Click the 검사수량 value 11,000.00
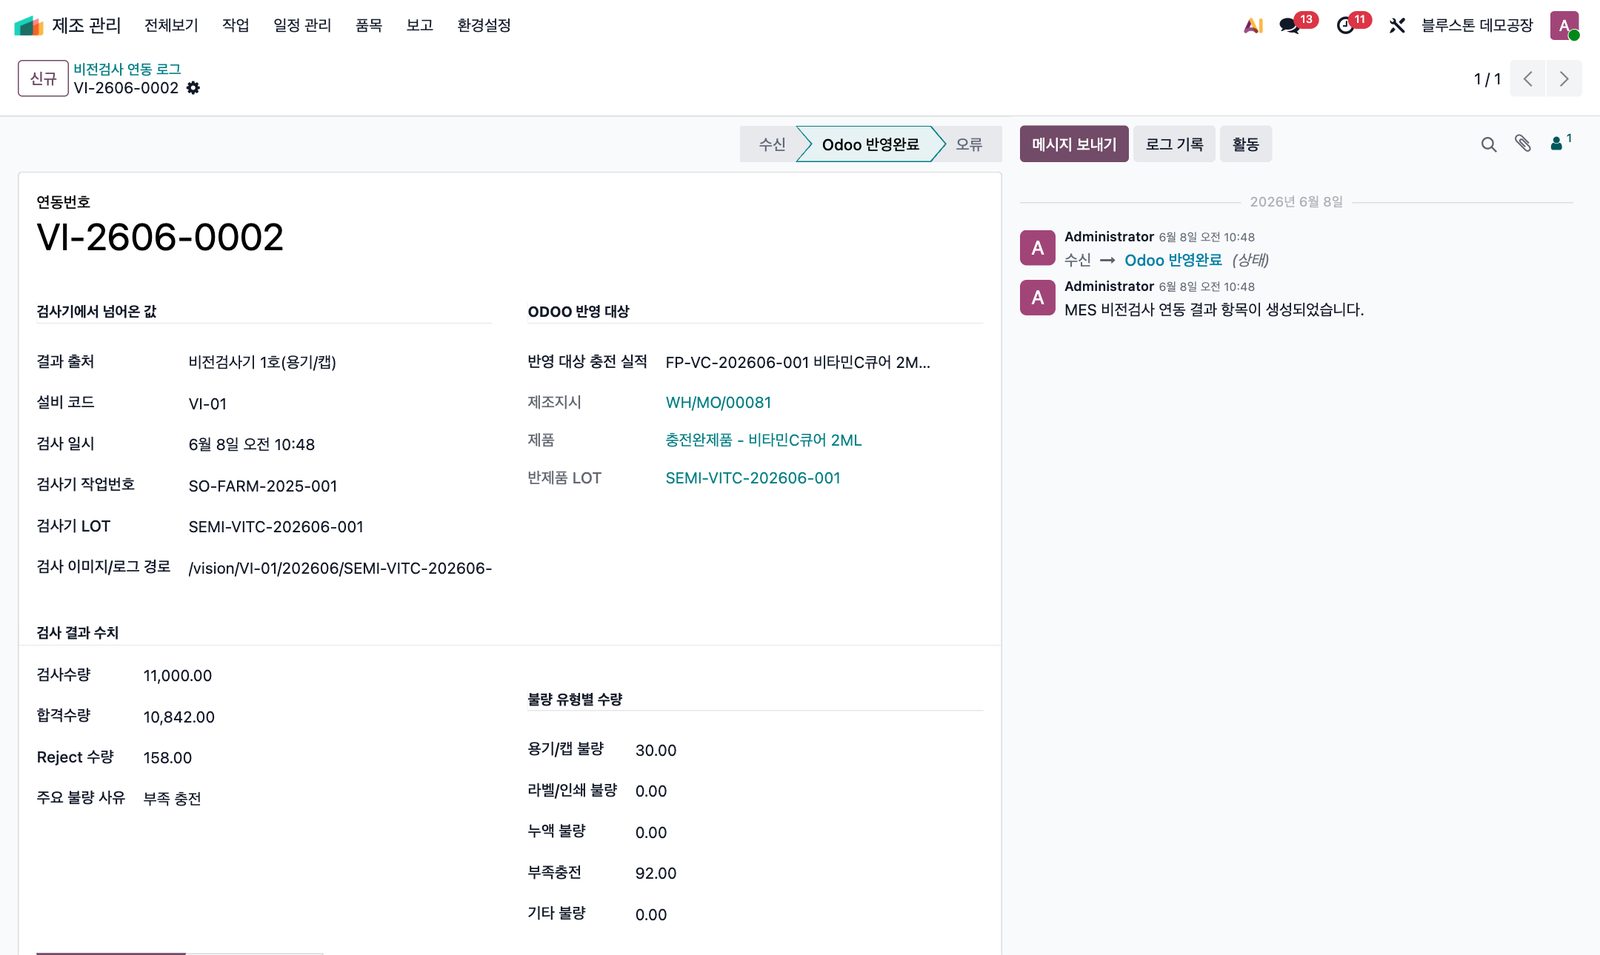 178,676
